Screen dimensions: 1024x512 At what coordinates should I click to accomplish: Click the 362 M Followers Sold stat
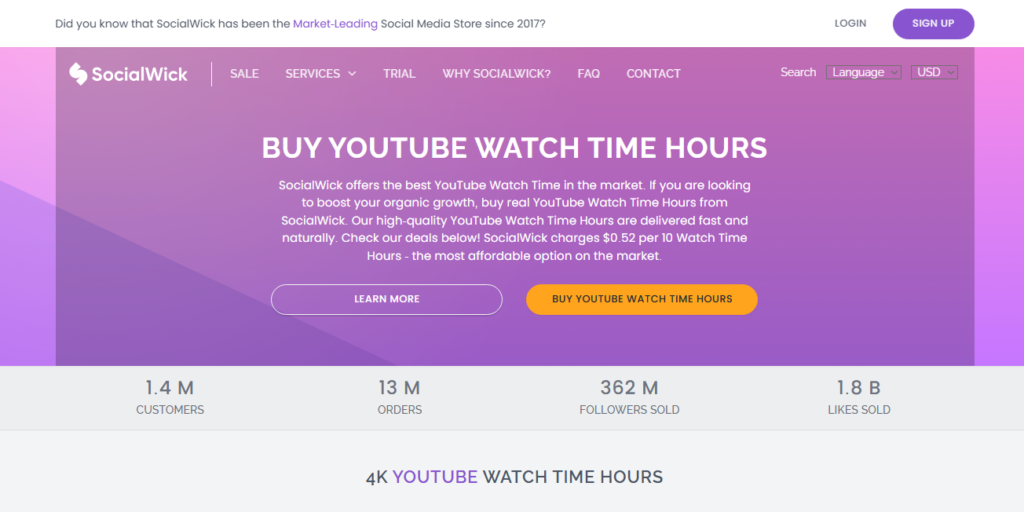pos(629,397)
